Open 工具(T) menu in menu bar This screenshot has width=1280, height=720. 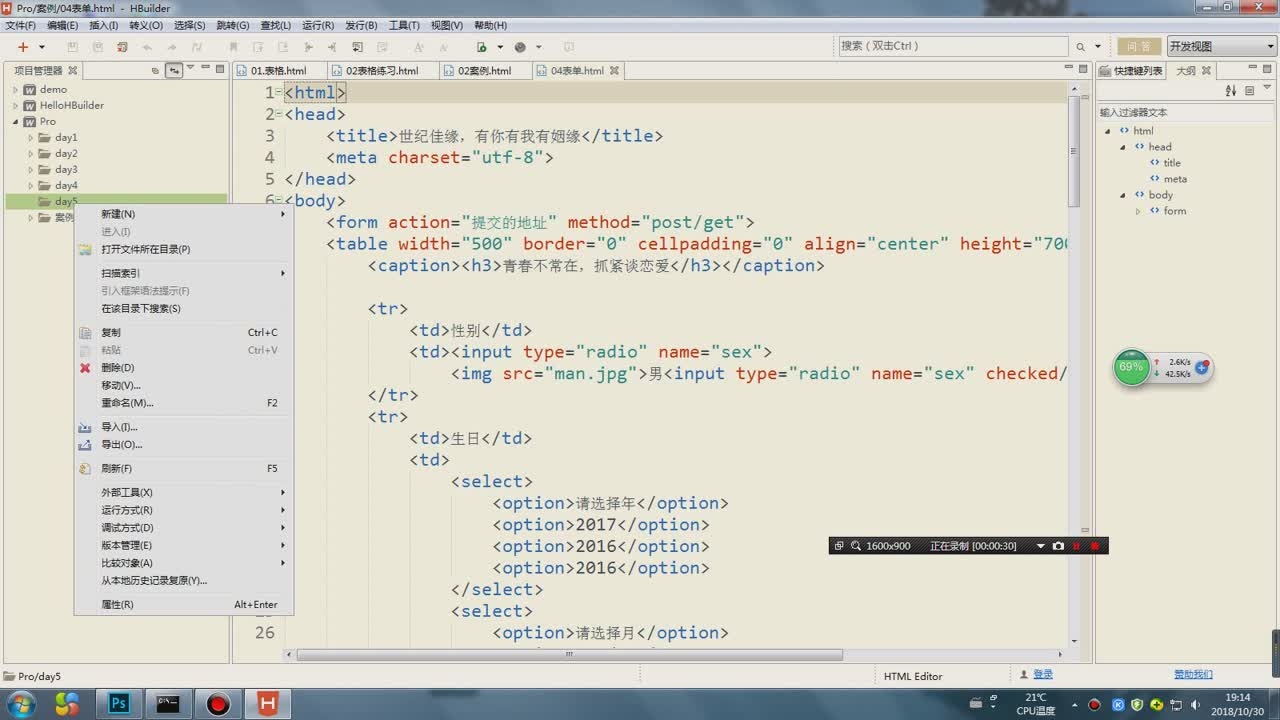point(404,25)
